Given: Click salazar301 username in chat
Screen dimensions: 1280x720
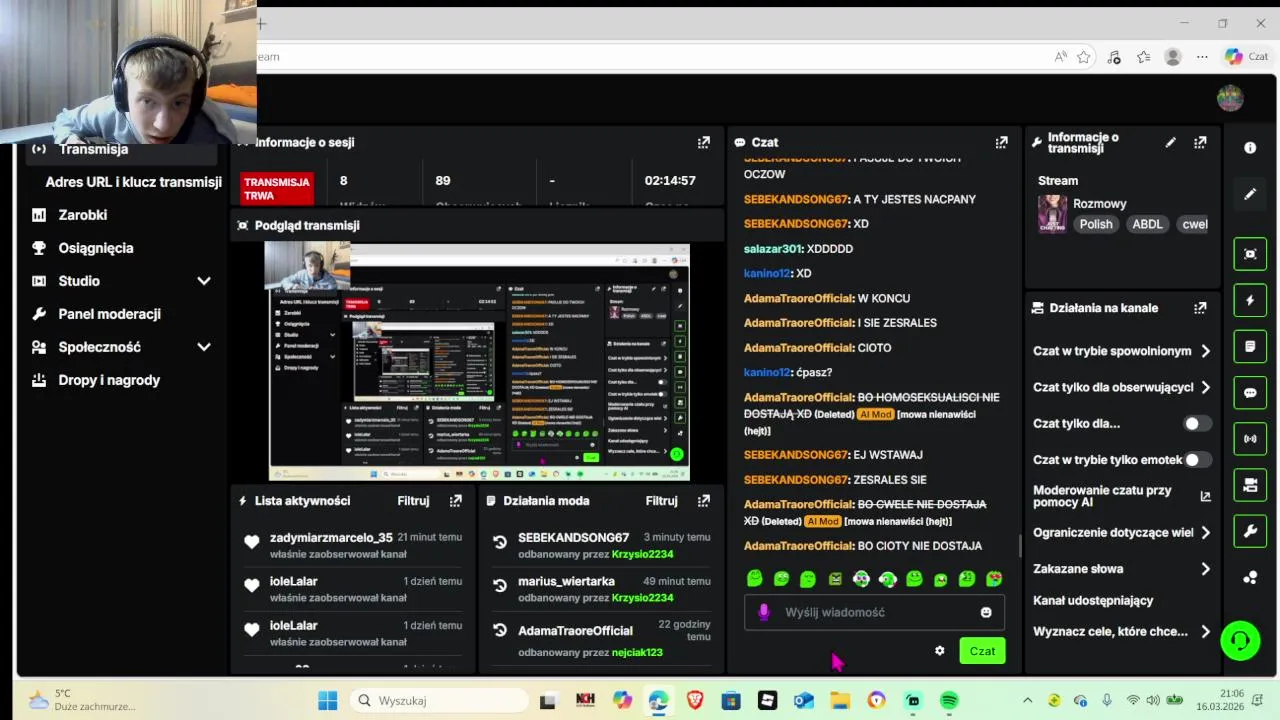Looking at the screenshot, I should click(772, 249).
